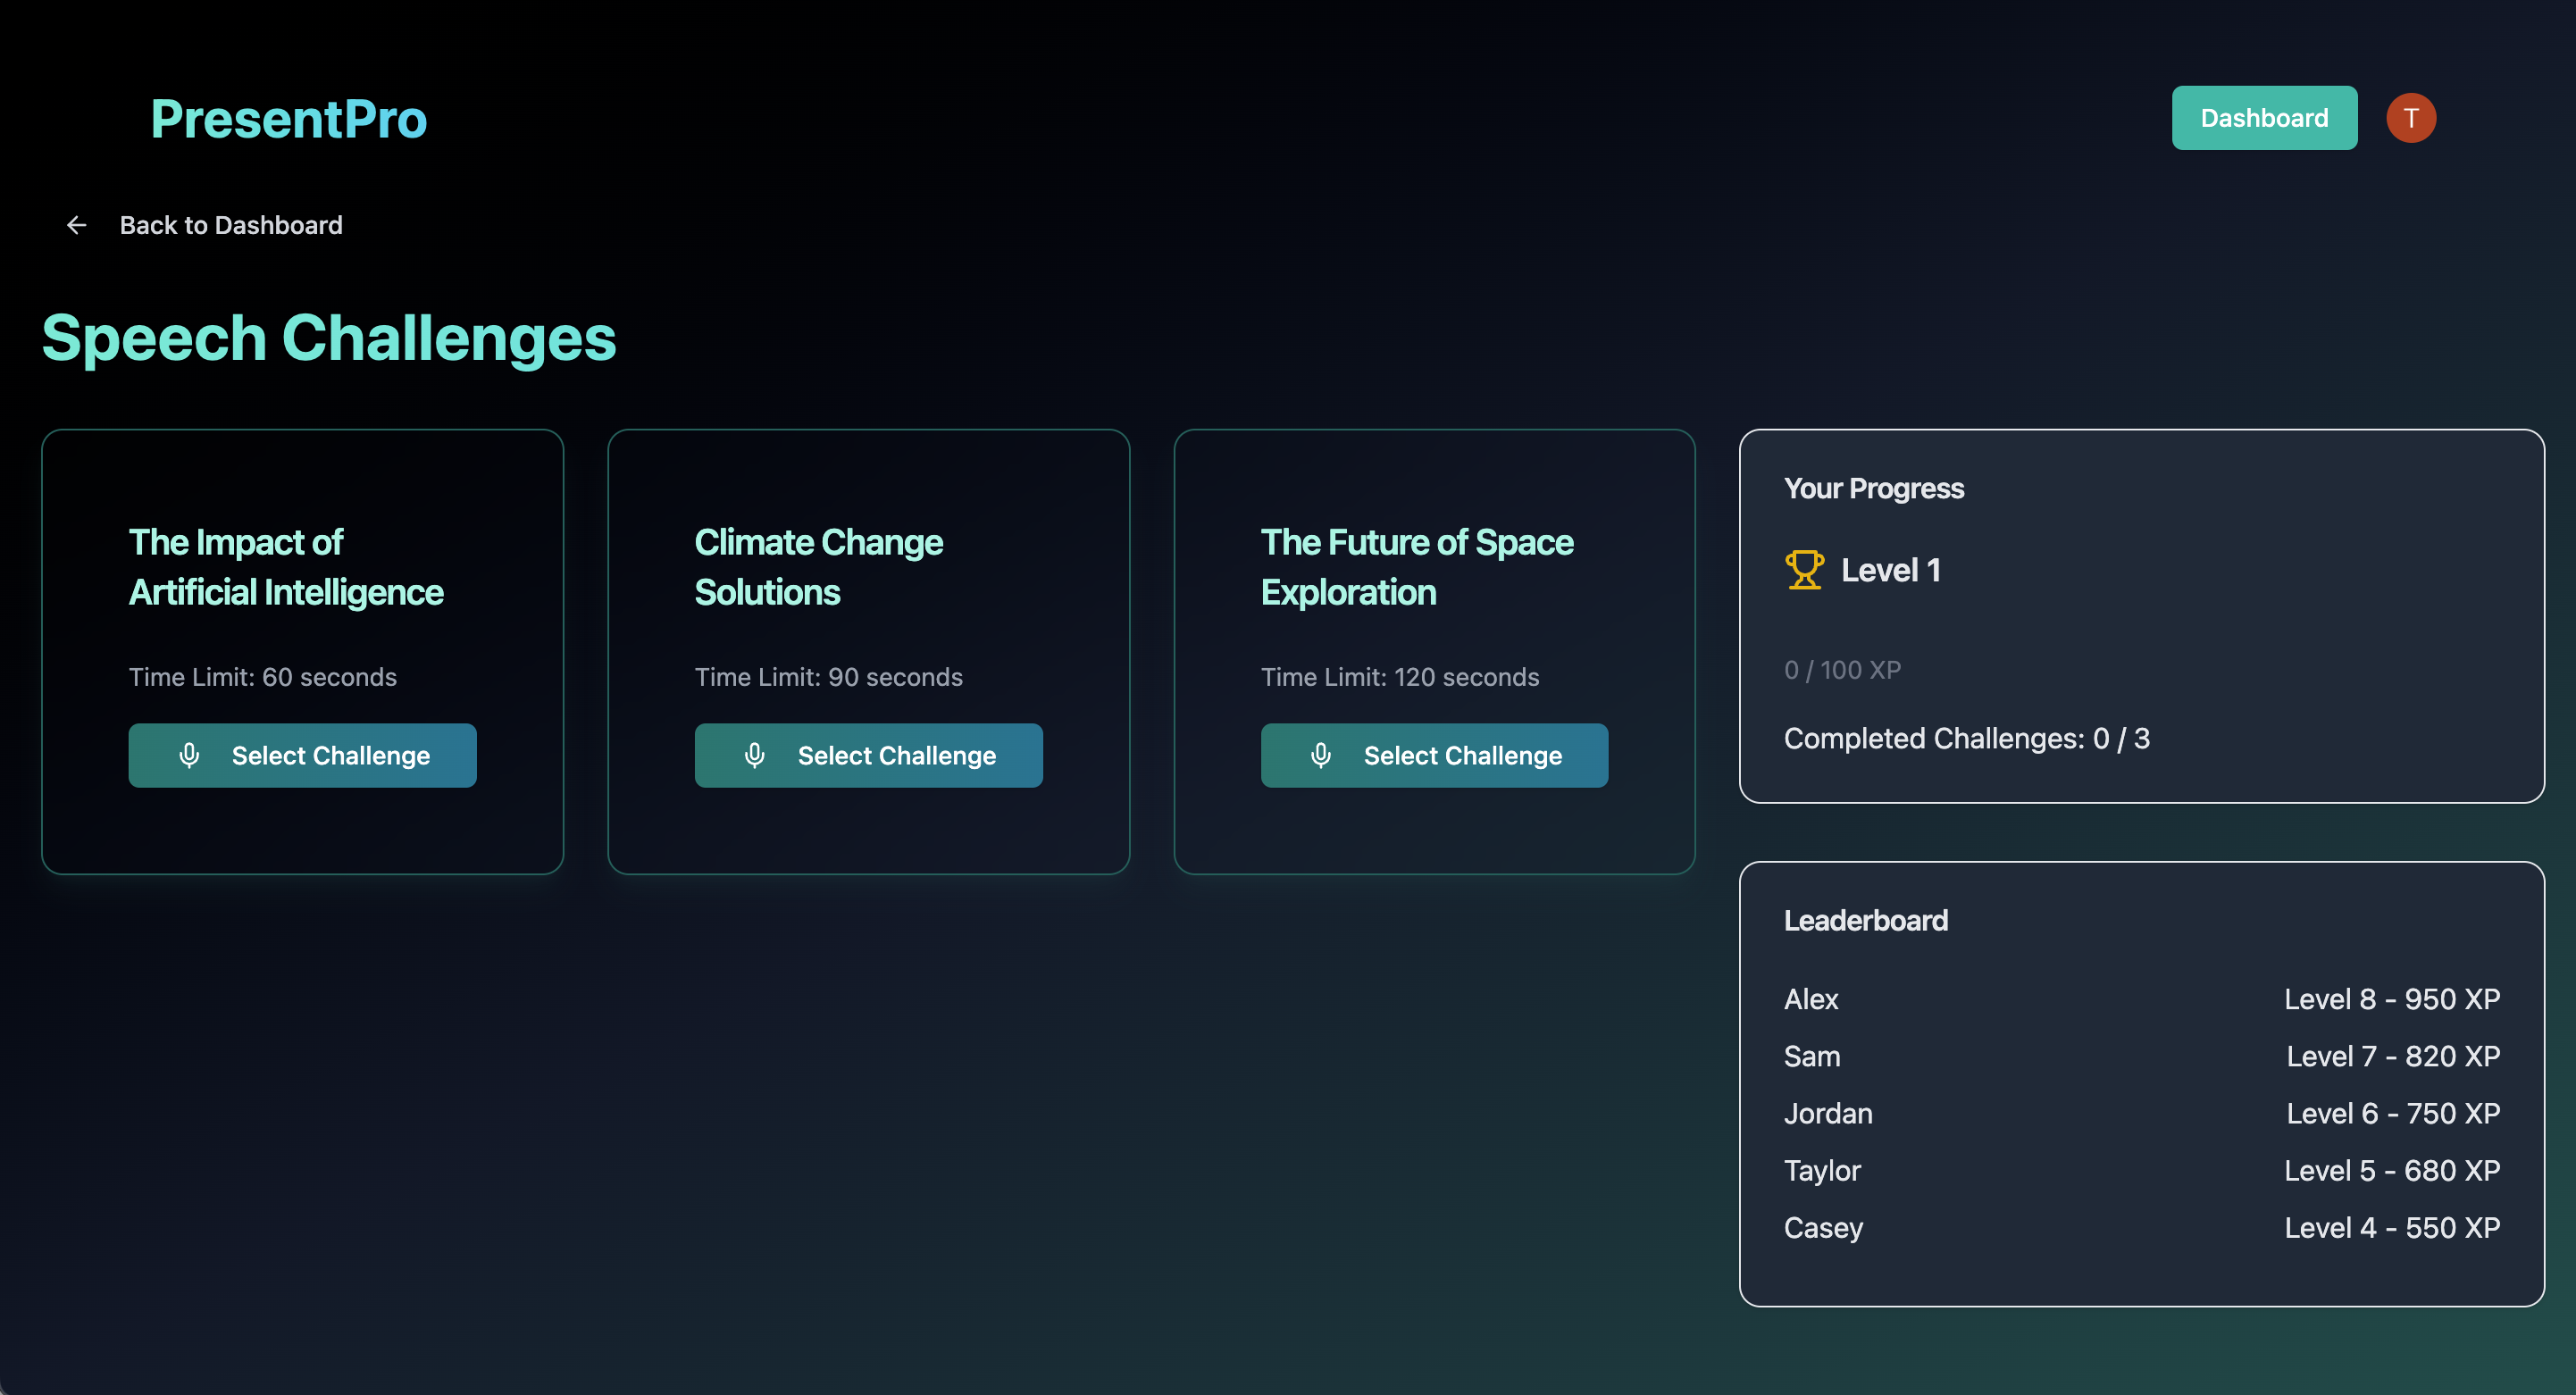Screen dimensions: 2576x1395
Task: Click microphone icon on Artificial Intelligence card
Action: (x=189, y=755)
